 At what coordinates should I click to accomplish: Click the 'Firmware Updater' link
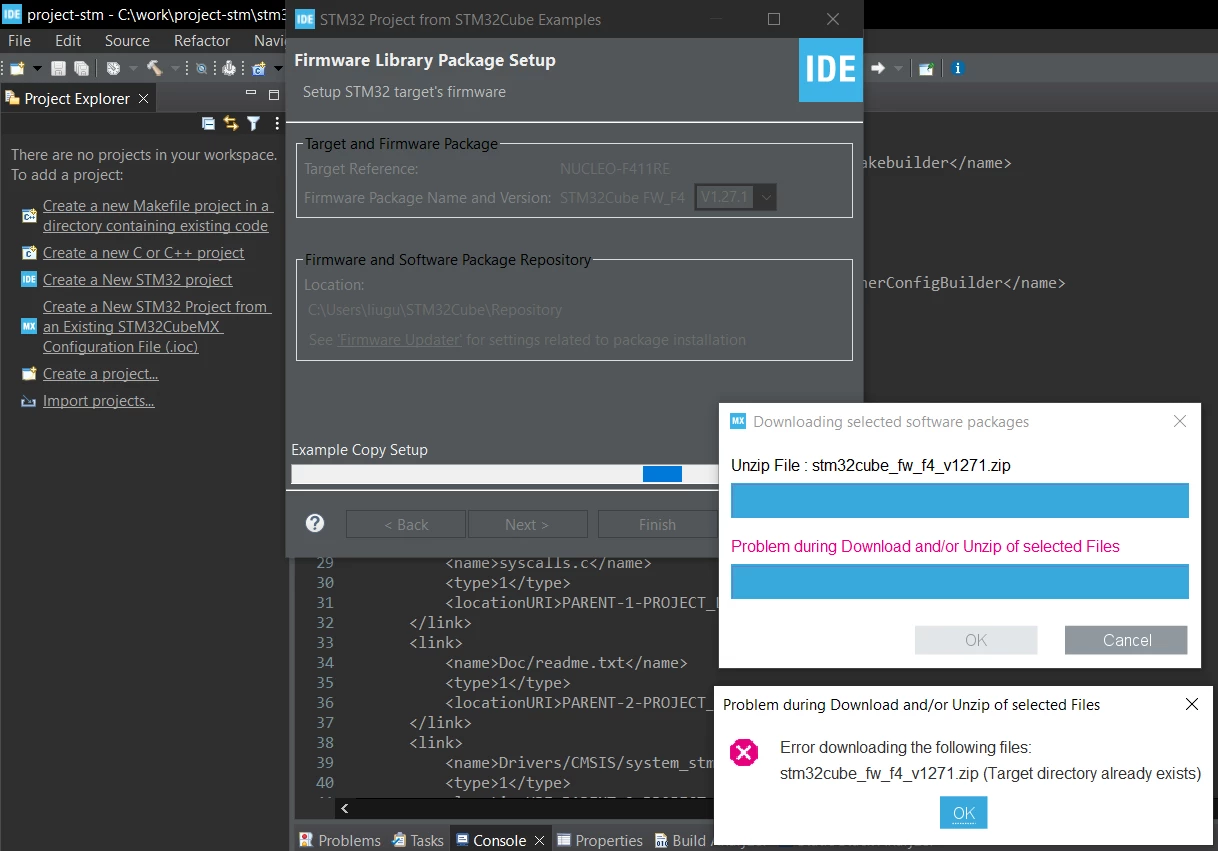(x=400, y=340)
